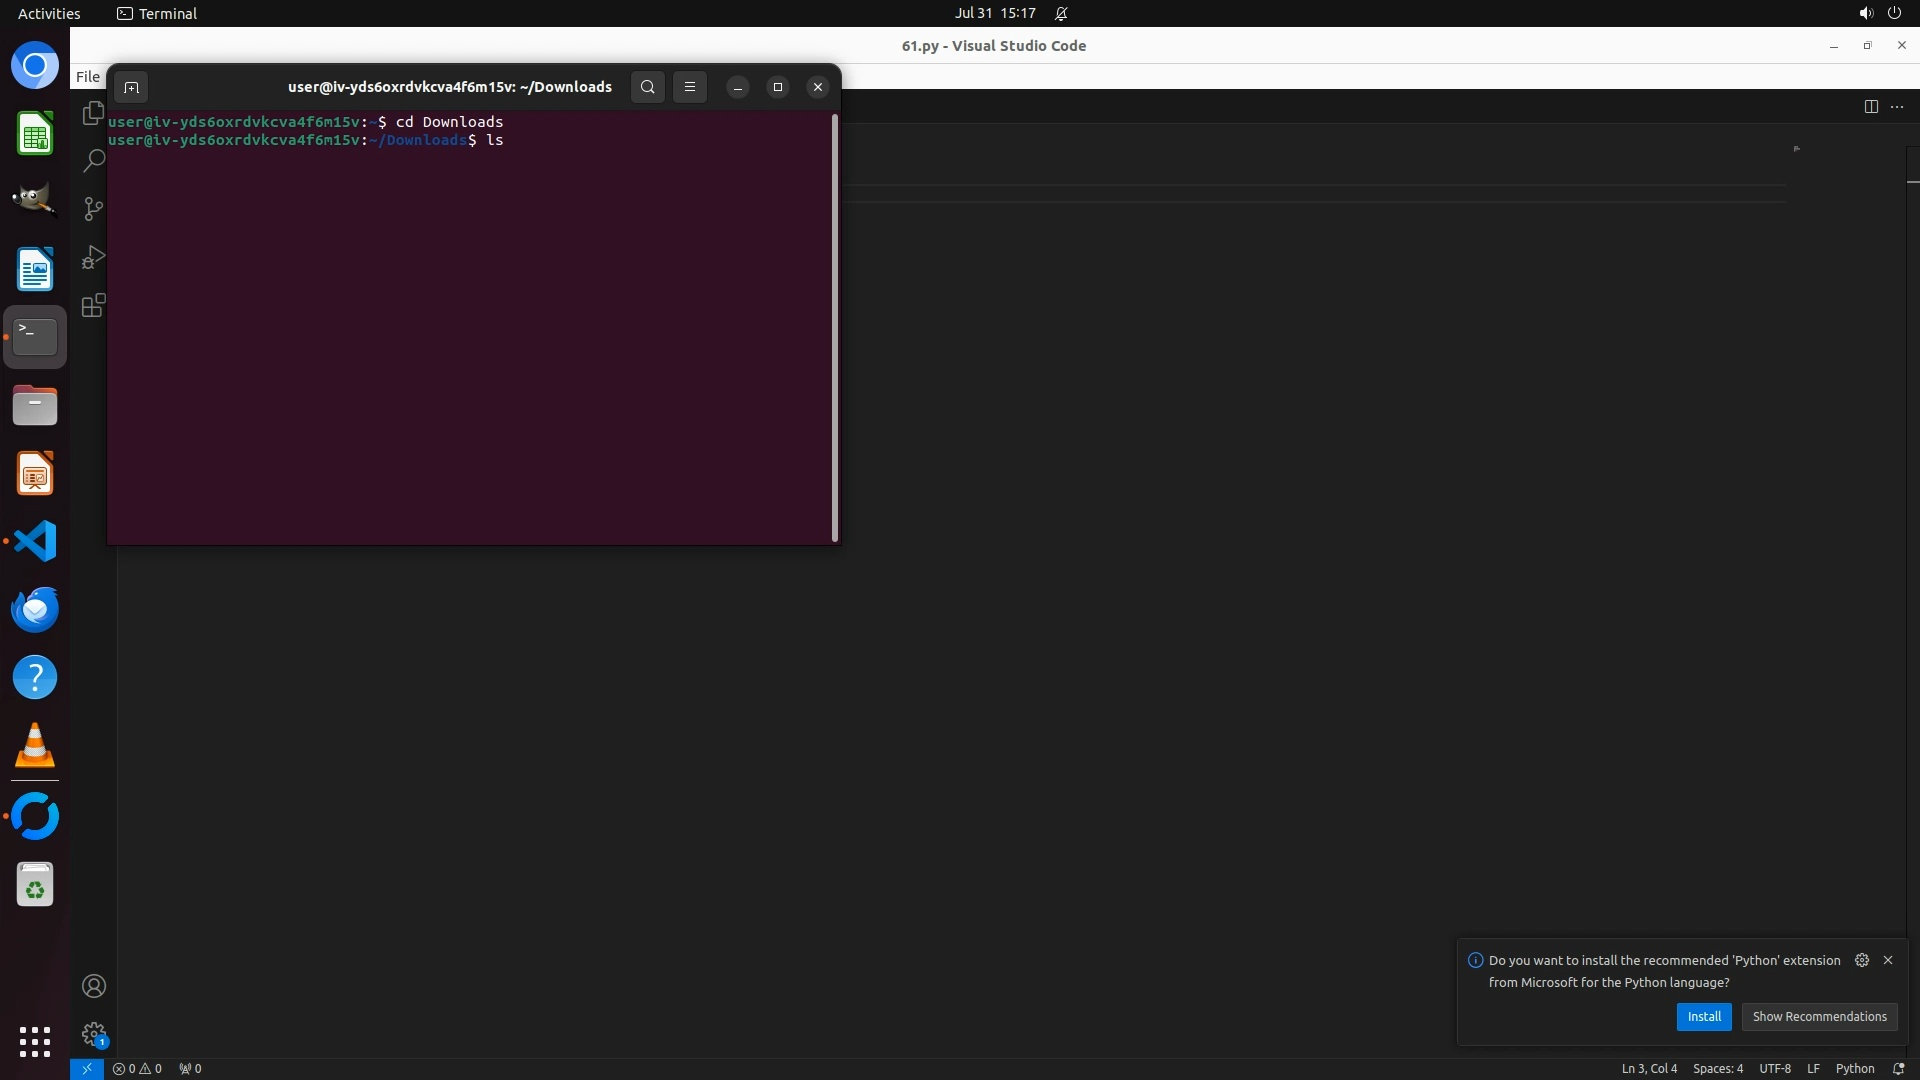Expand editor More Actions ellipsis

point(1897,107)
